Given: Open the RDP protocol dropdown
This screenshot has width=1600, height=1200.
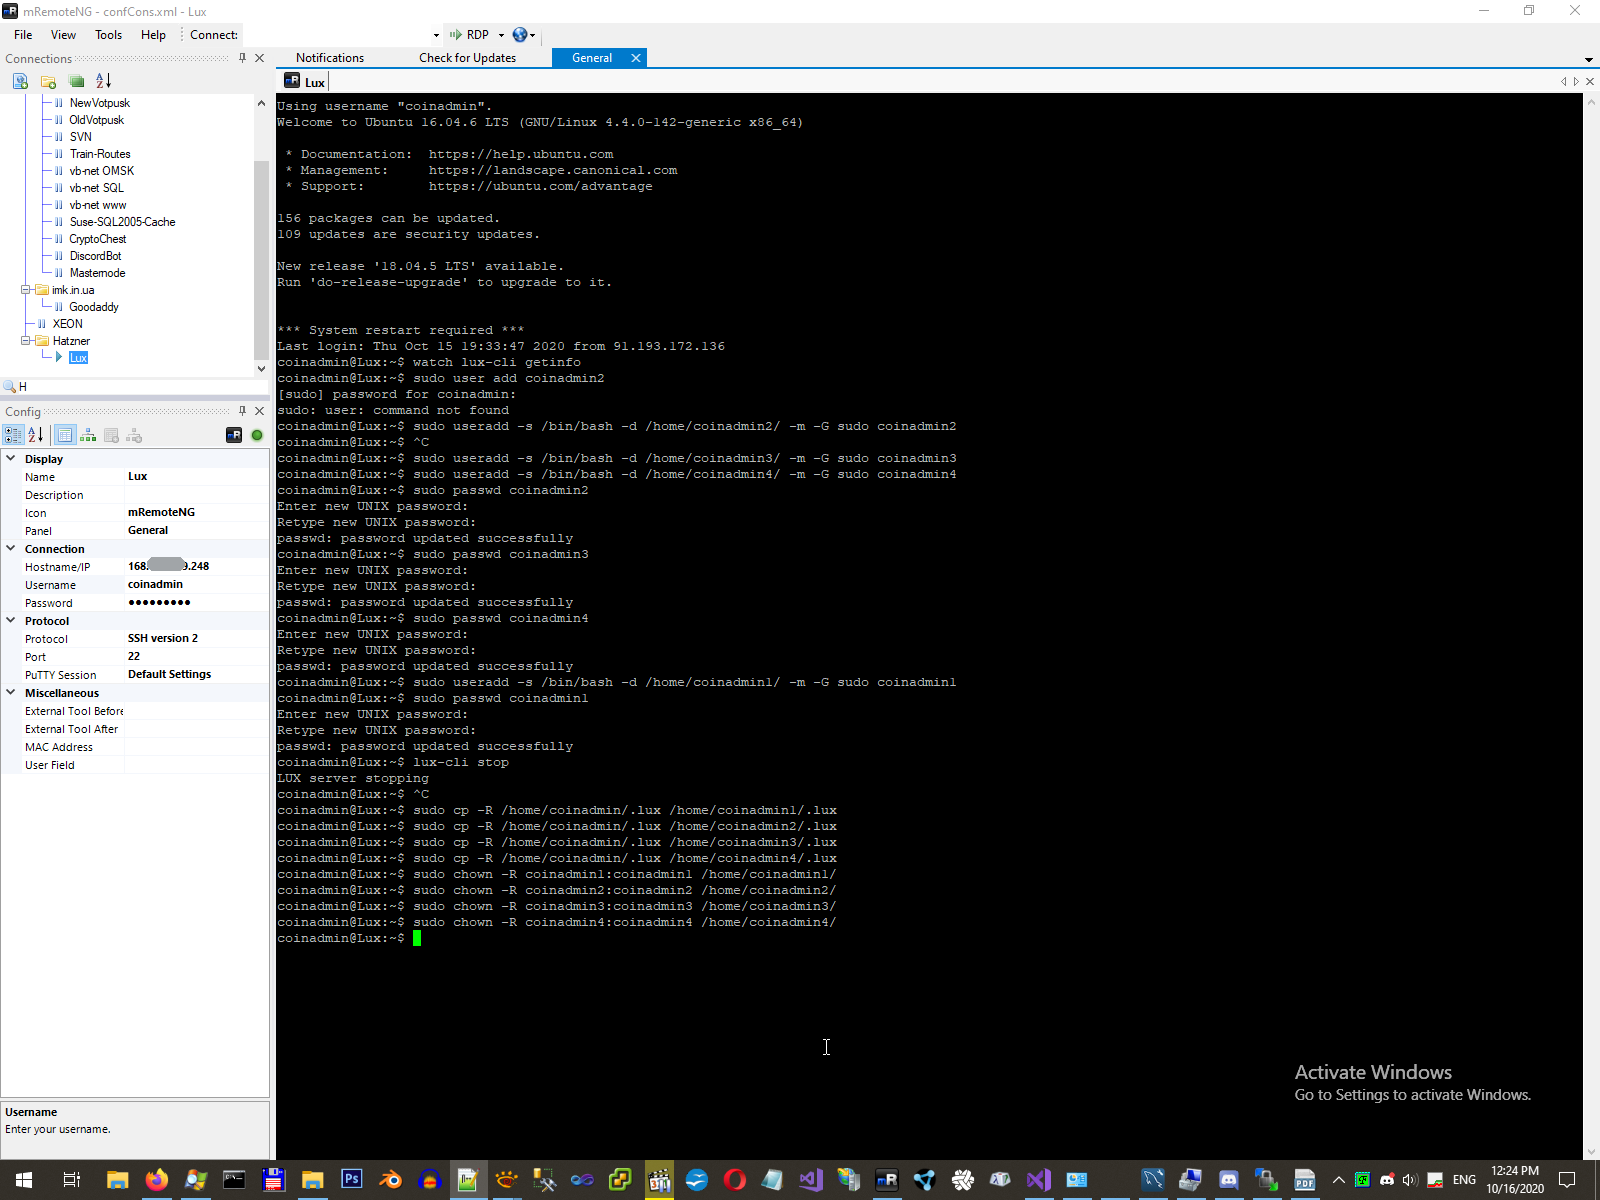Looking at the screenshot, I should pyautogui.click(x=502, y=35).
